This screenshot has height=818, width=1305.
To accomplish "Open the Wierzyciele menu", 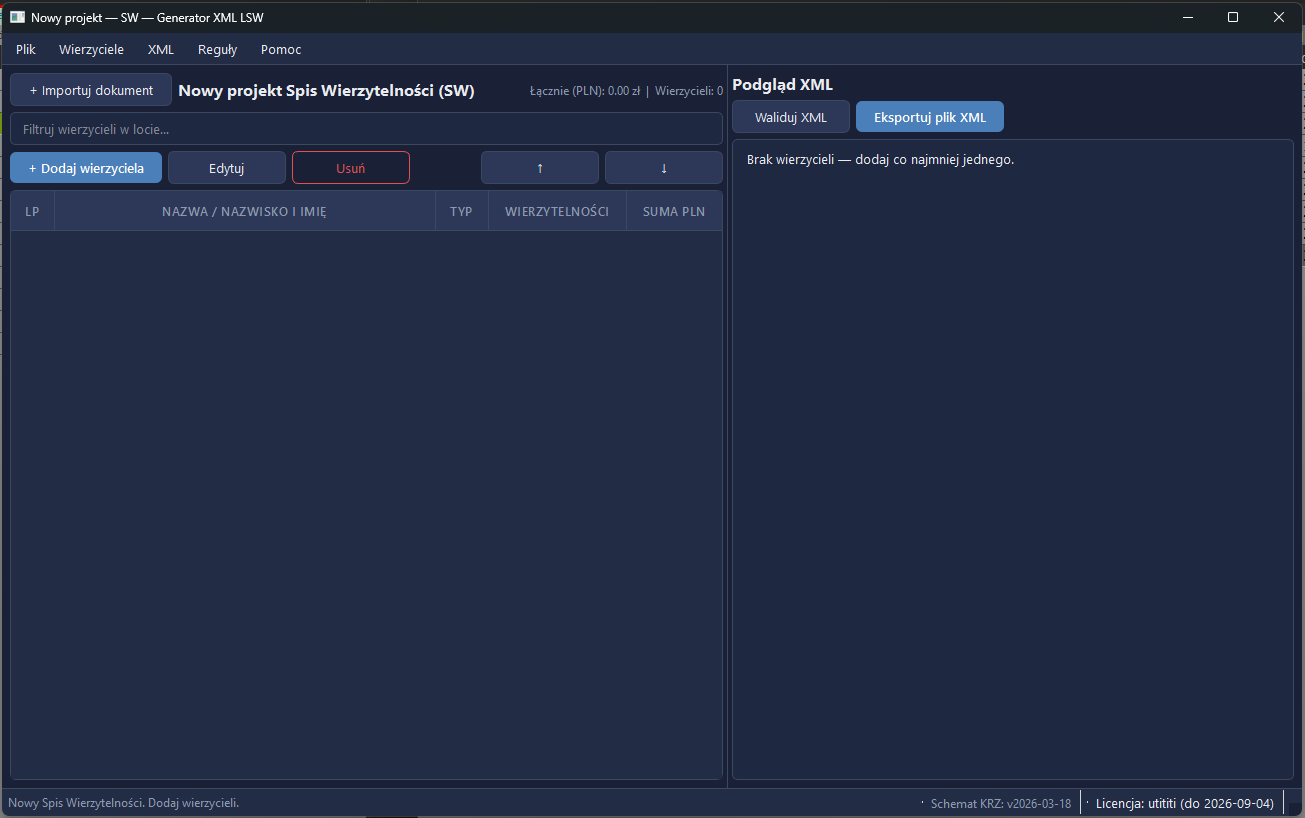I will tap(91, 49).
